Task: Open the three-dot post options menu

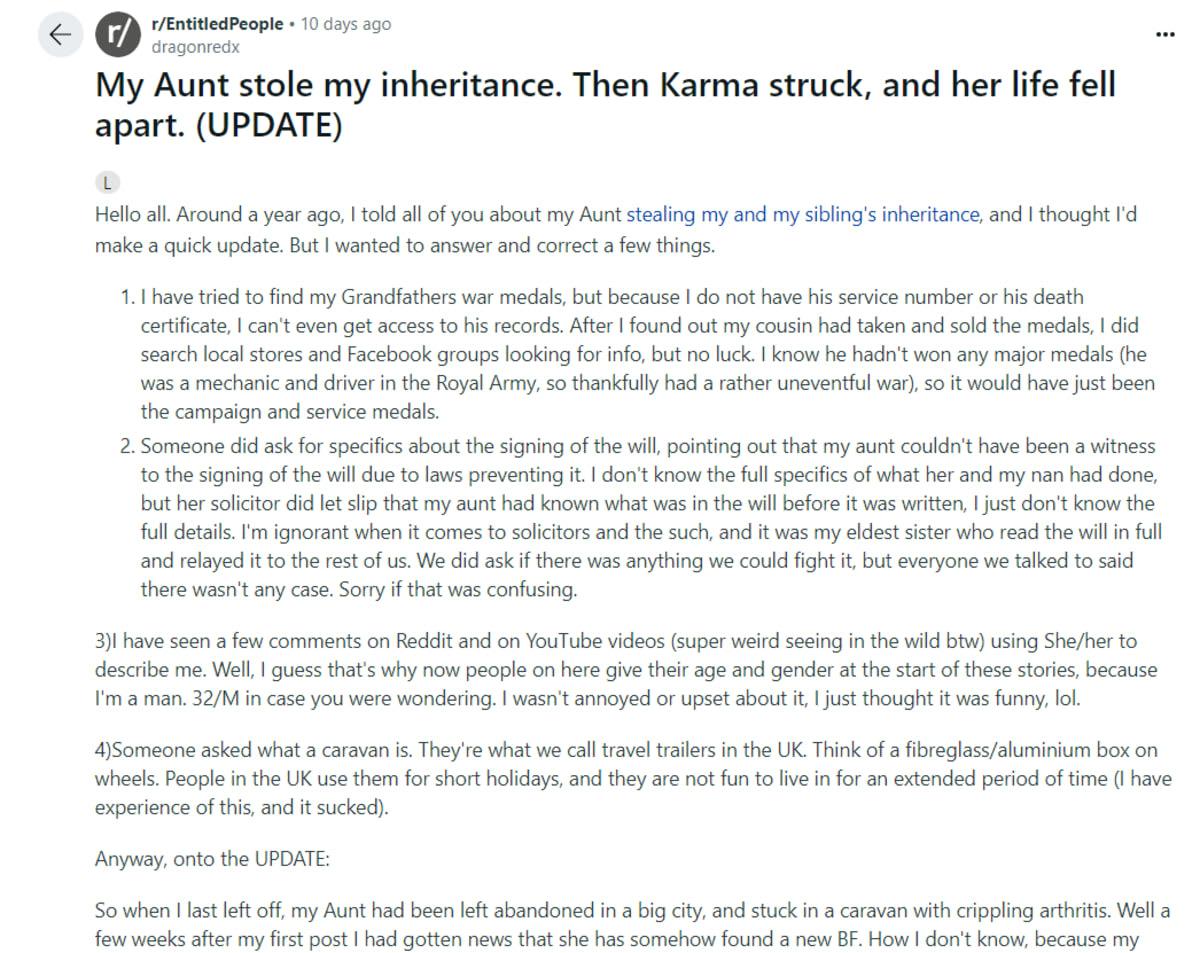Action: coord(1165,34)
